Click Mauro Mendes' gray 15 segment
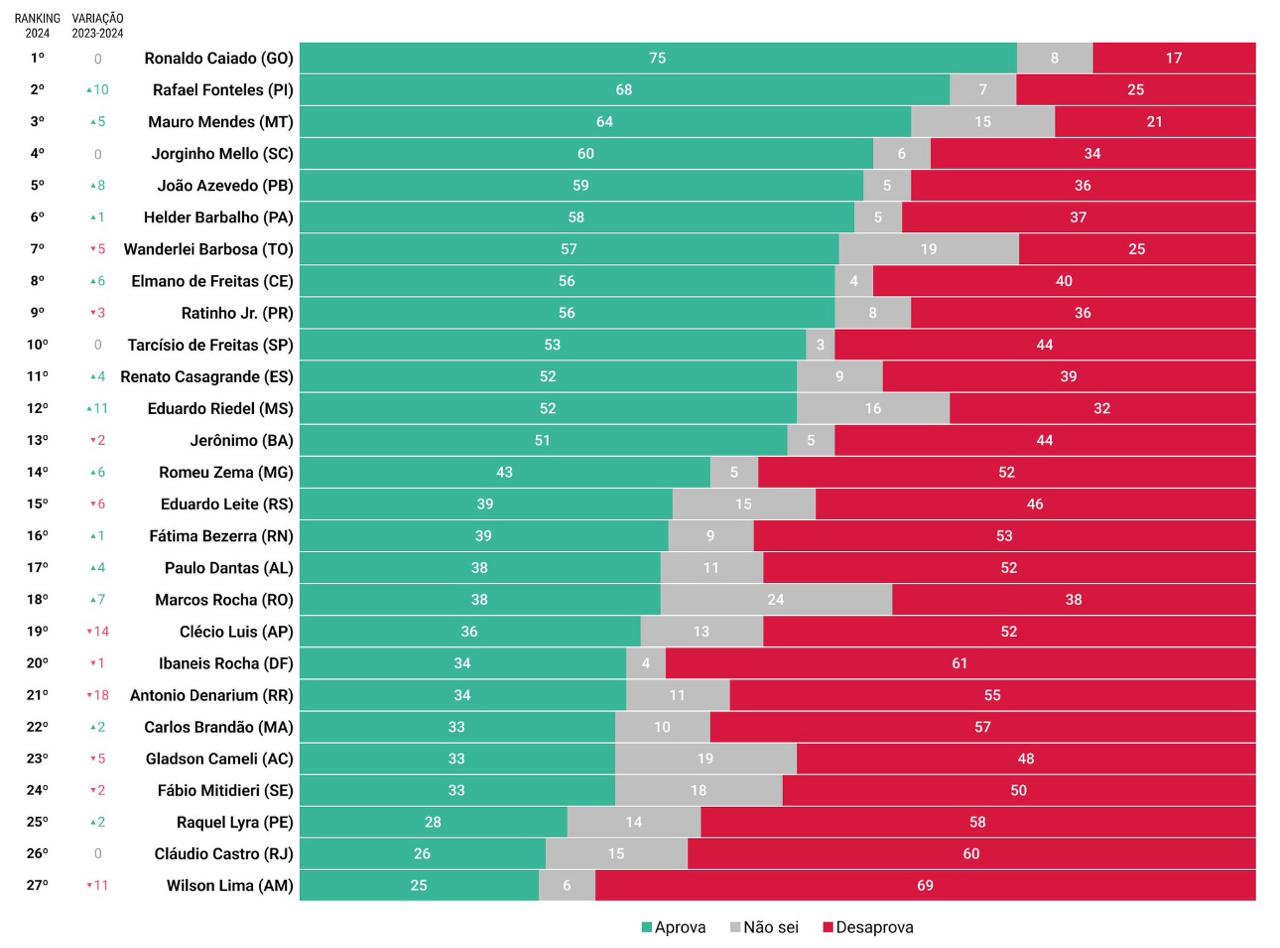The width and height of the screenshot is (1280, 948). (x=983, y=122)
